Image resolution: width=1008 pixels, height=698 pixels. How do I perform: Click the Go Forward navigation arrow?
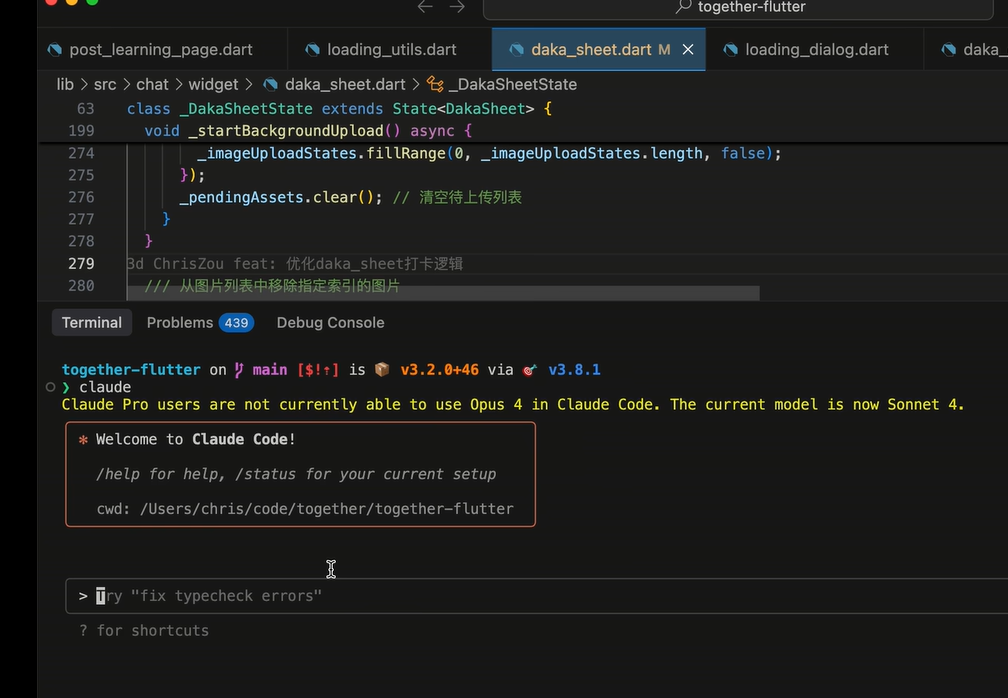(x=457, y=7)
